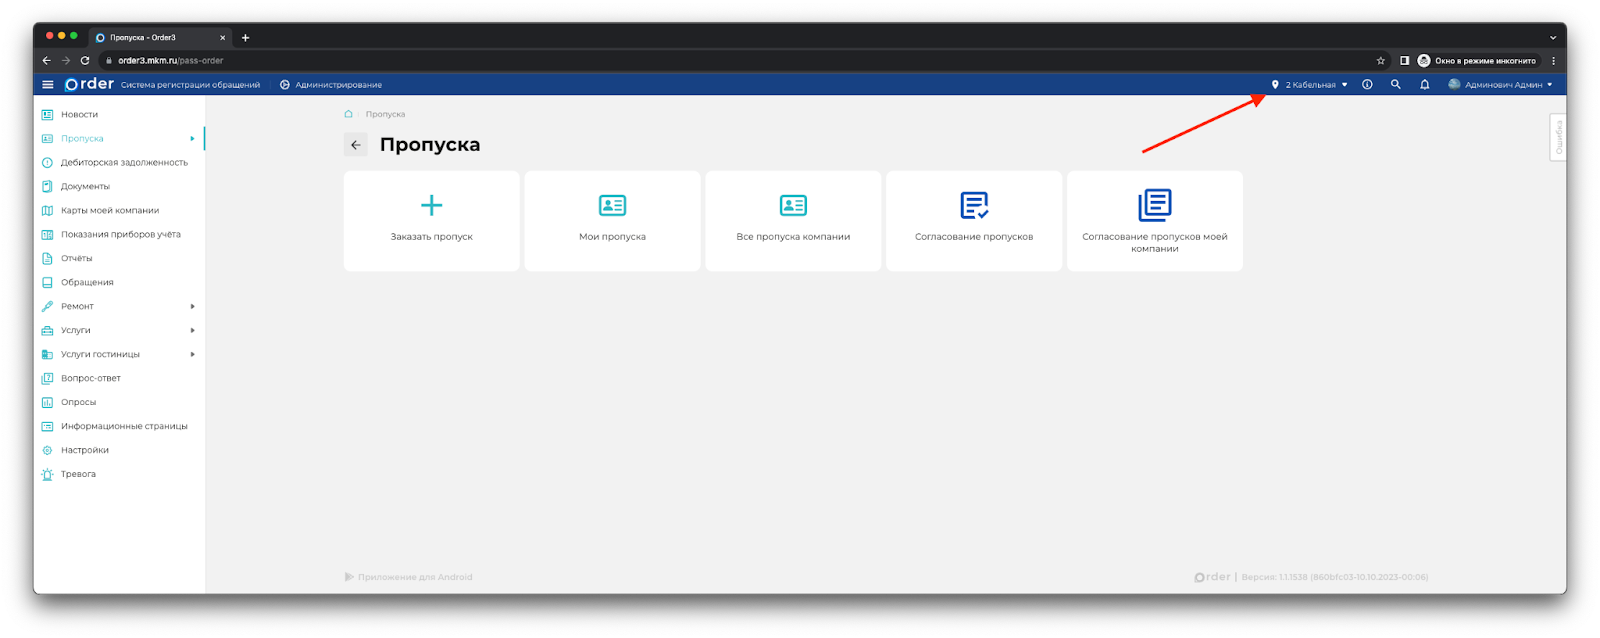Click the back arrow beside Пропуска heading
The width and height of the screenshot is (1600, 638).
click(x=356, y=145)
